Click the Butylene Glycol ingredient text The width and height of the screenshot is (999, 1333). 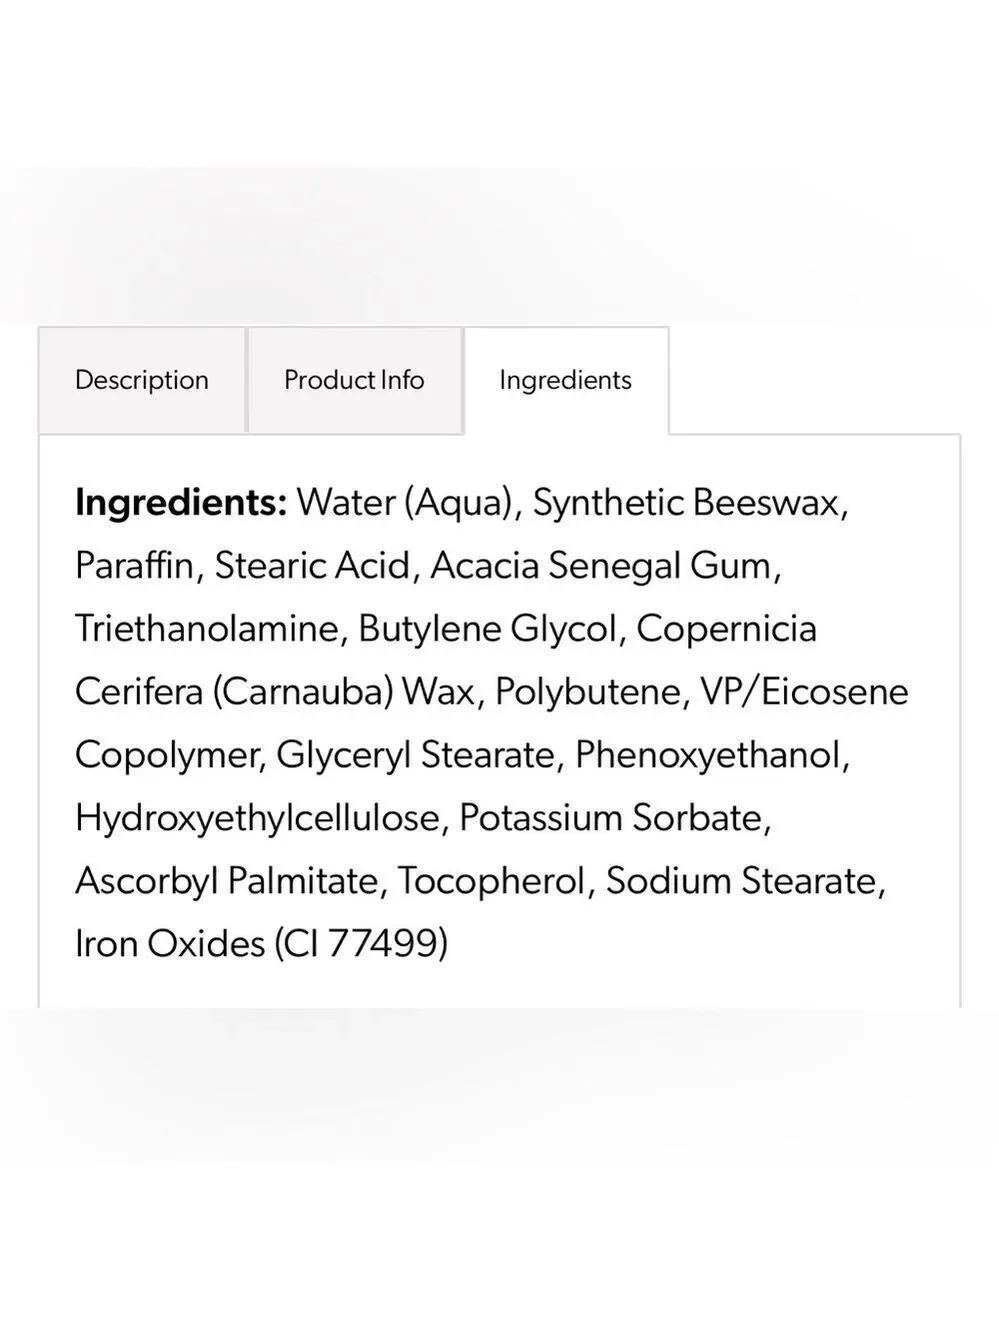coord(487,630)
